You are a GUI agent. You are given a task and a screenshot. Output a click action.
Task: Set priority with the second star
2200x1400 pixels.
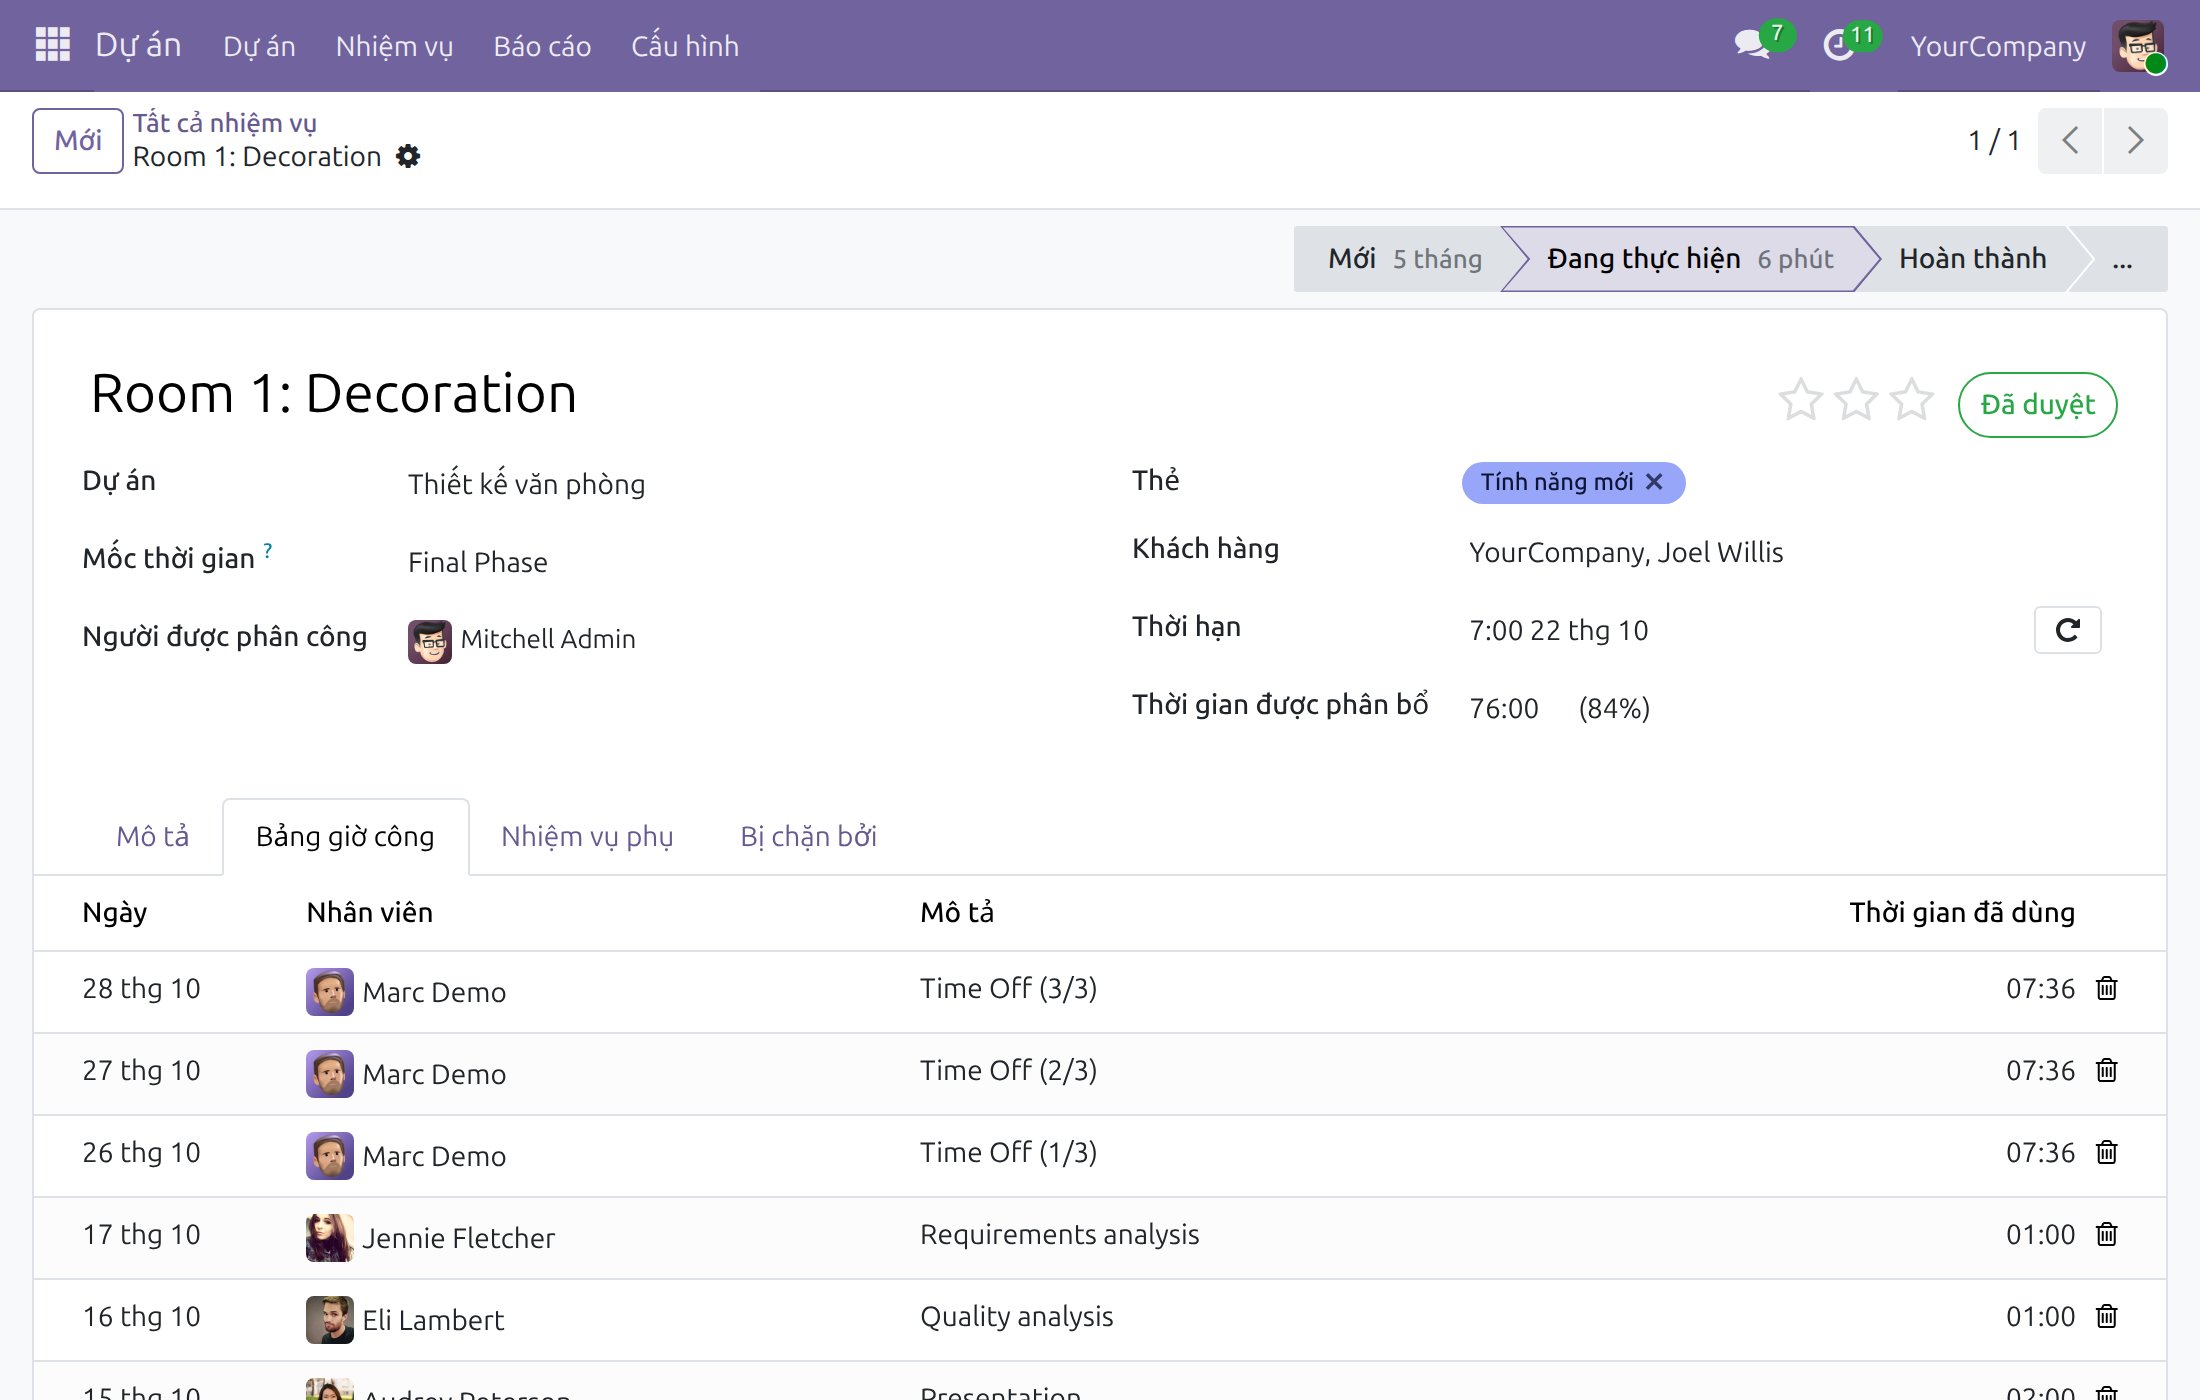click(x=1856, y=400)
